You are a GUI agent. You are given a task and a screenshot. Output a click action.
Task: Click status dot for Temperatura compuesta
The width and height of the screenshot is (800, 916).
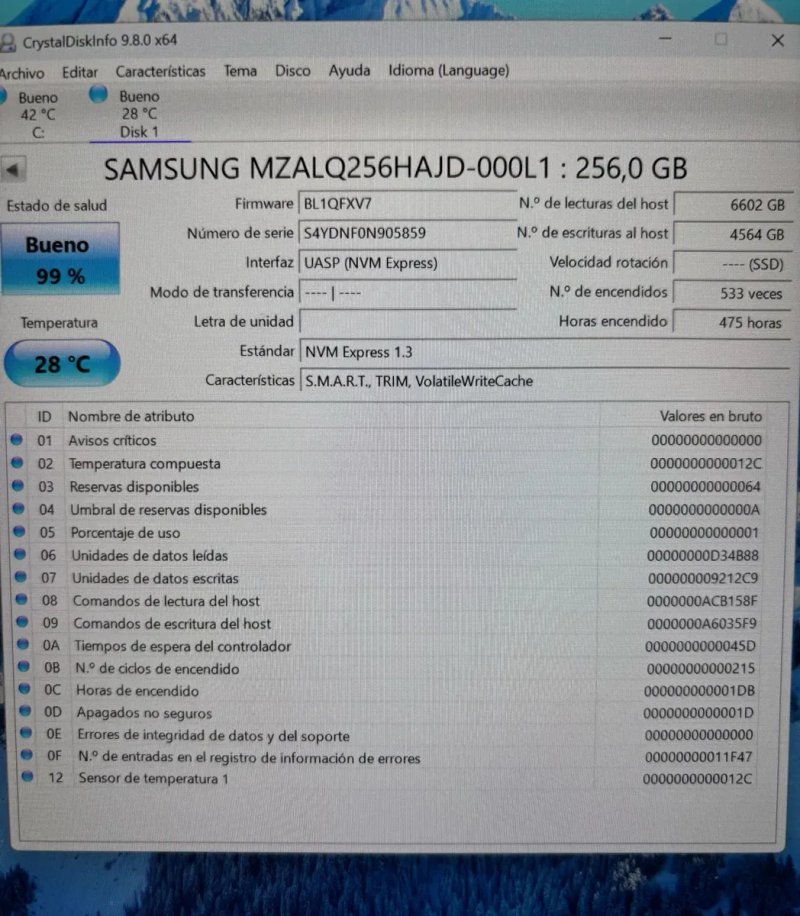pyautogui.click(x=17, y=463)
